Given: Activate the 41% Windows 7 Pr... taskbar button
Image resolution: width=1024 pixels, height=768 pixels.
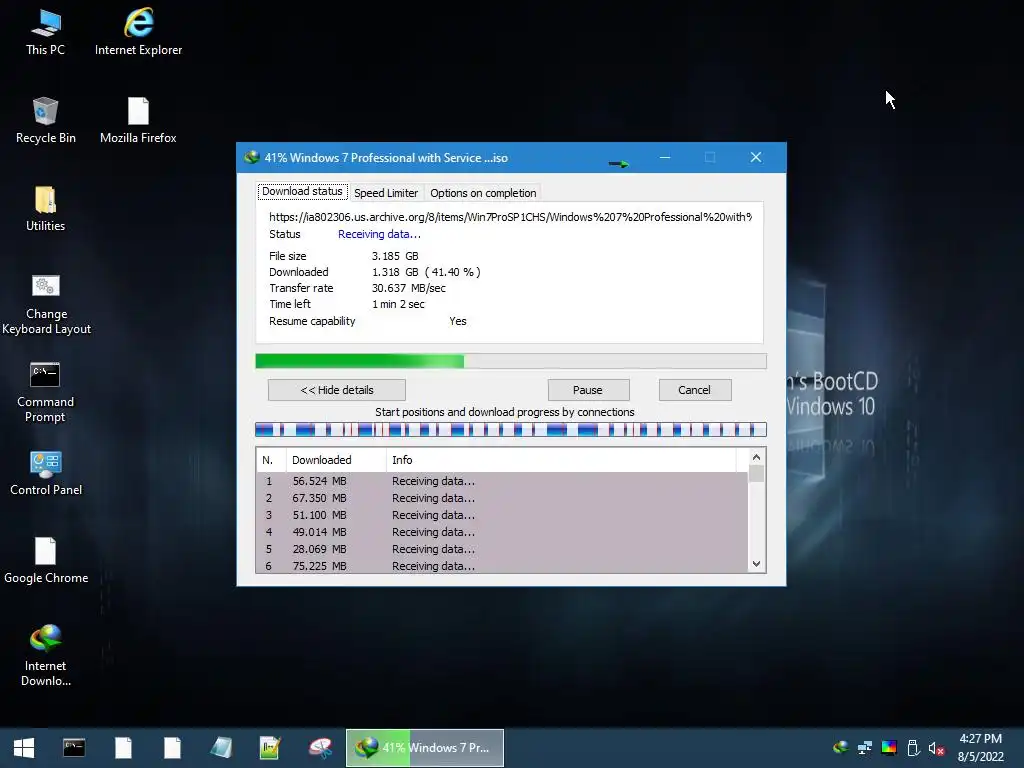Looking at the screenshot, I should coord(424,748).
